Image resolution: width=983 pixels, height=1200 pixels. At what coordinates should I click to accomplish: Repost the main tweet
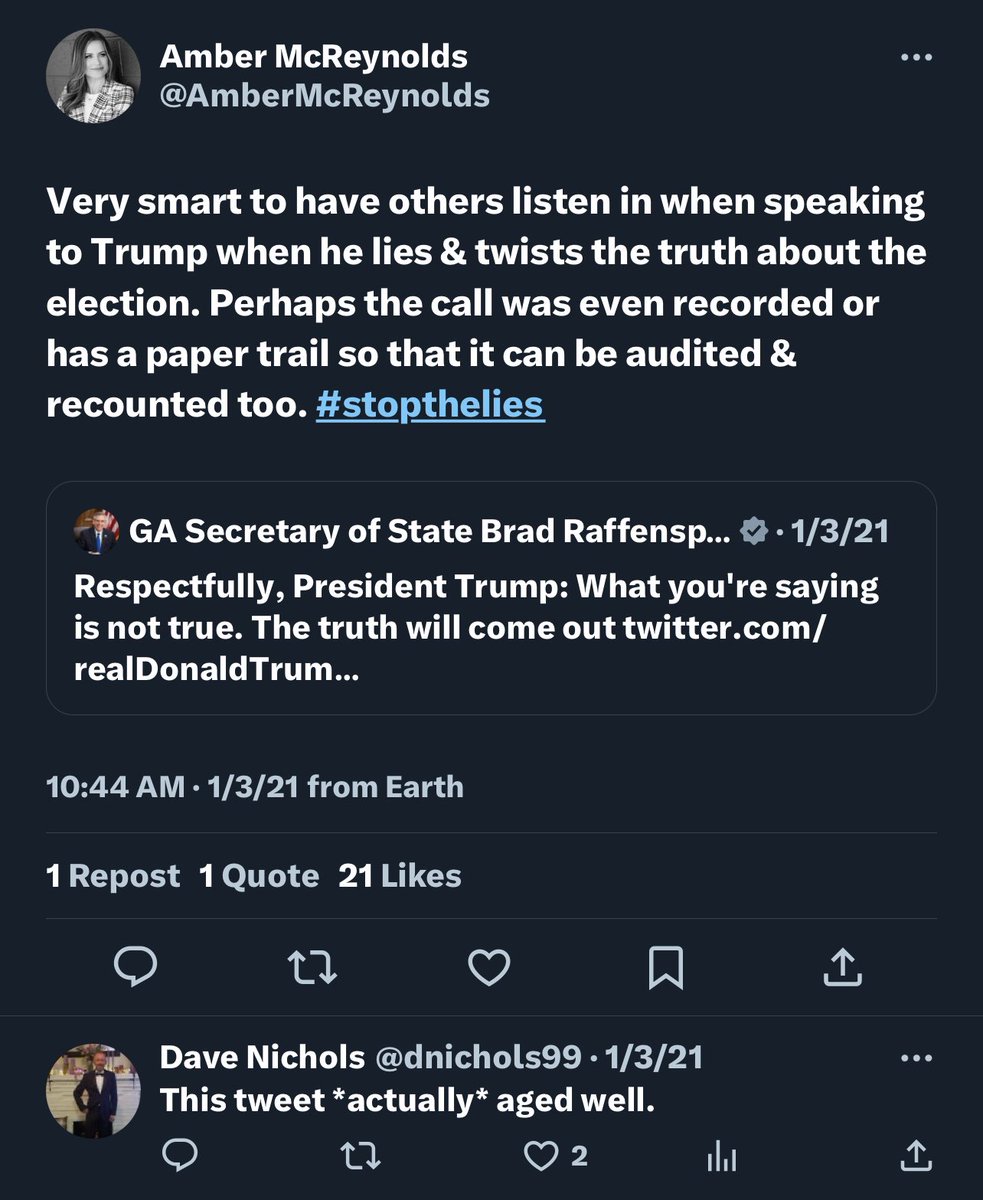tap(310, 966)
